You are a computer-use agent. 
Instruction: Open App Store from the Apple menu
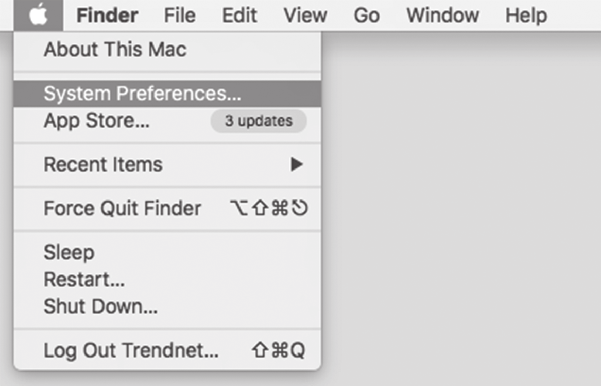pyautogui.click(x=167, y=121)
